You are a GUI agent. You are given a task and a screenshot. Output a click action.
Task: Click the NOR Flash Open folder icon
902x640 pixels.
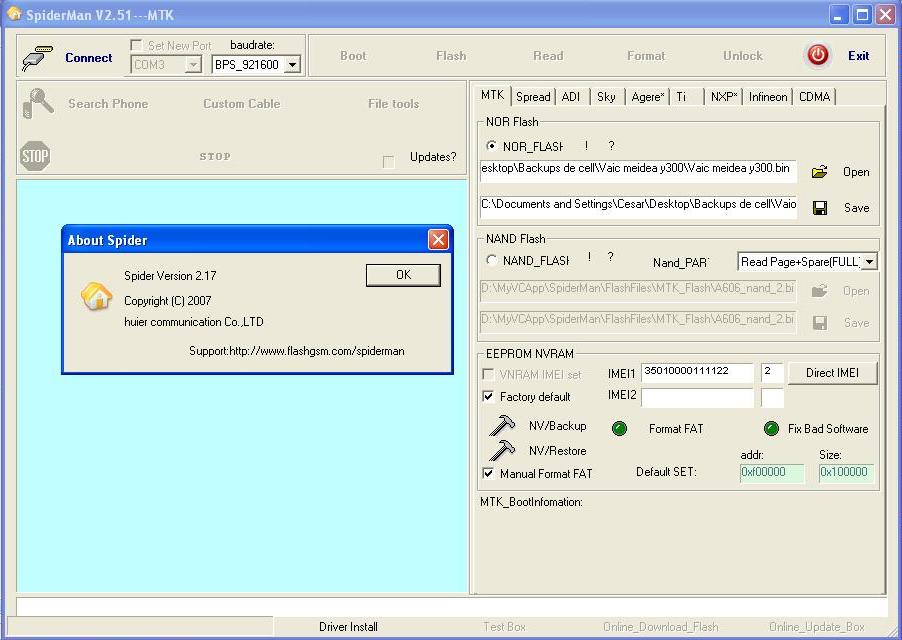819,172
